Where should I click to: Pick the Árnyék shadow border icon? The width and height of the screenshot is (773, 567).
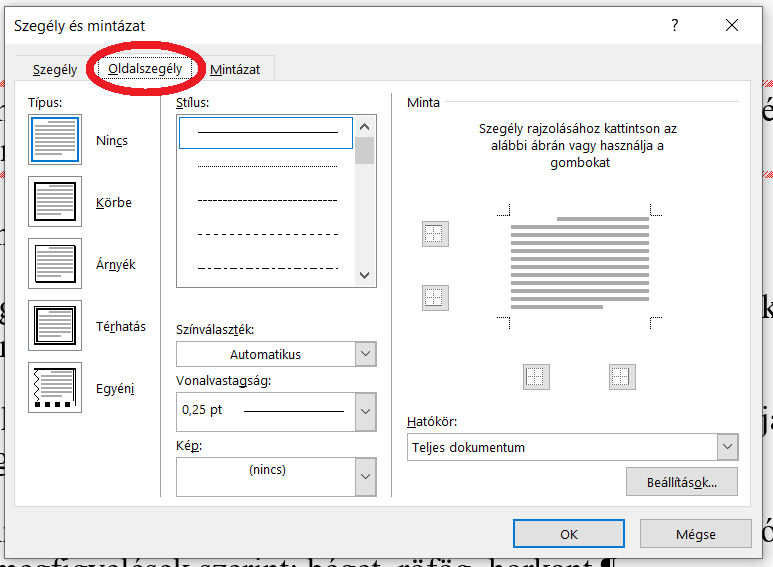54,264
